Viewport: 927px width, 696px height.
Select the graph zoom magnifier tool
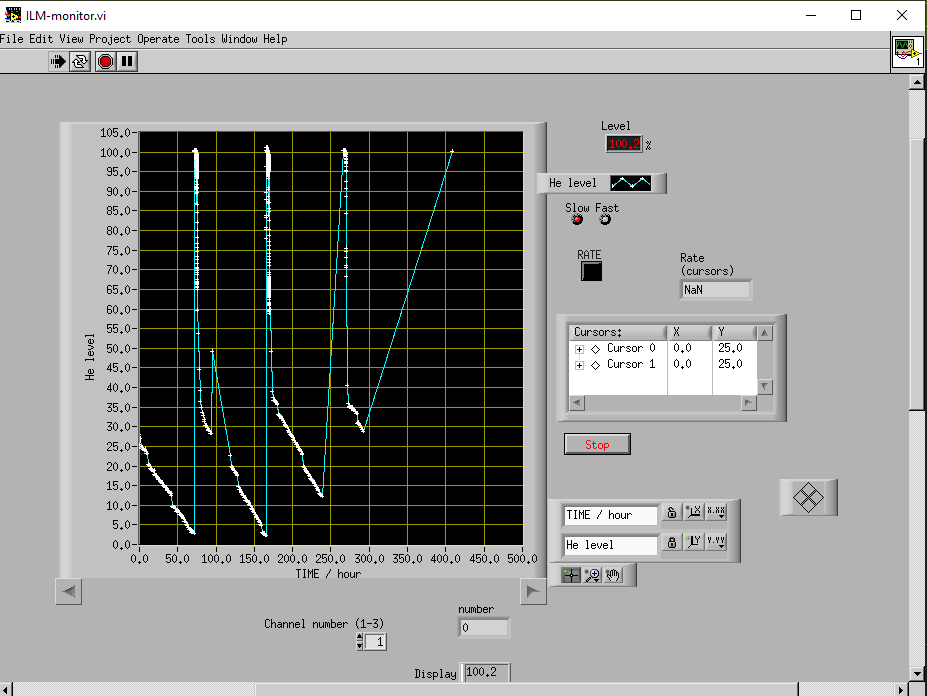(591, 575)
